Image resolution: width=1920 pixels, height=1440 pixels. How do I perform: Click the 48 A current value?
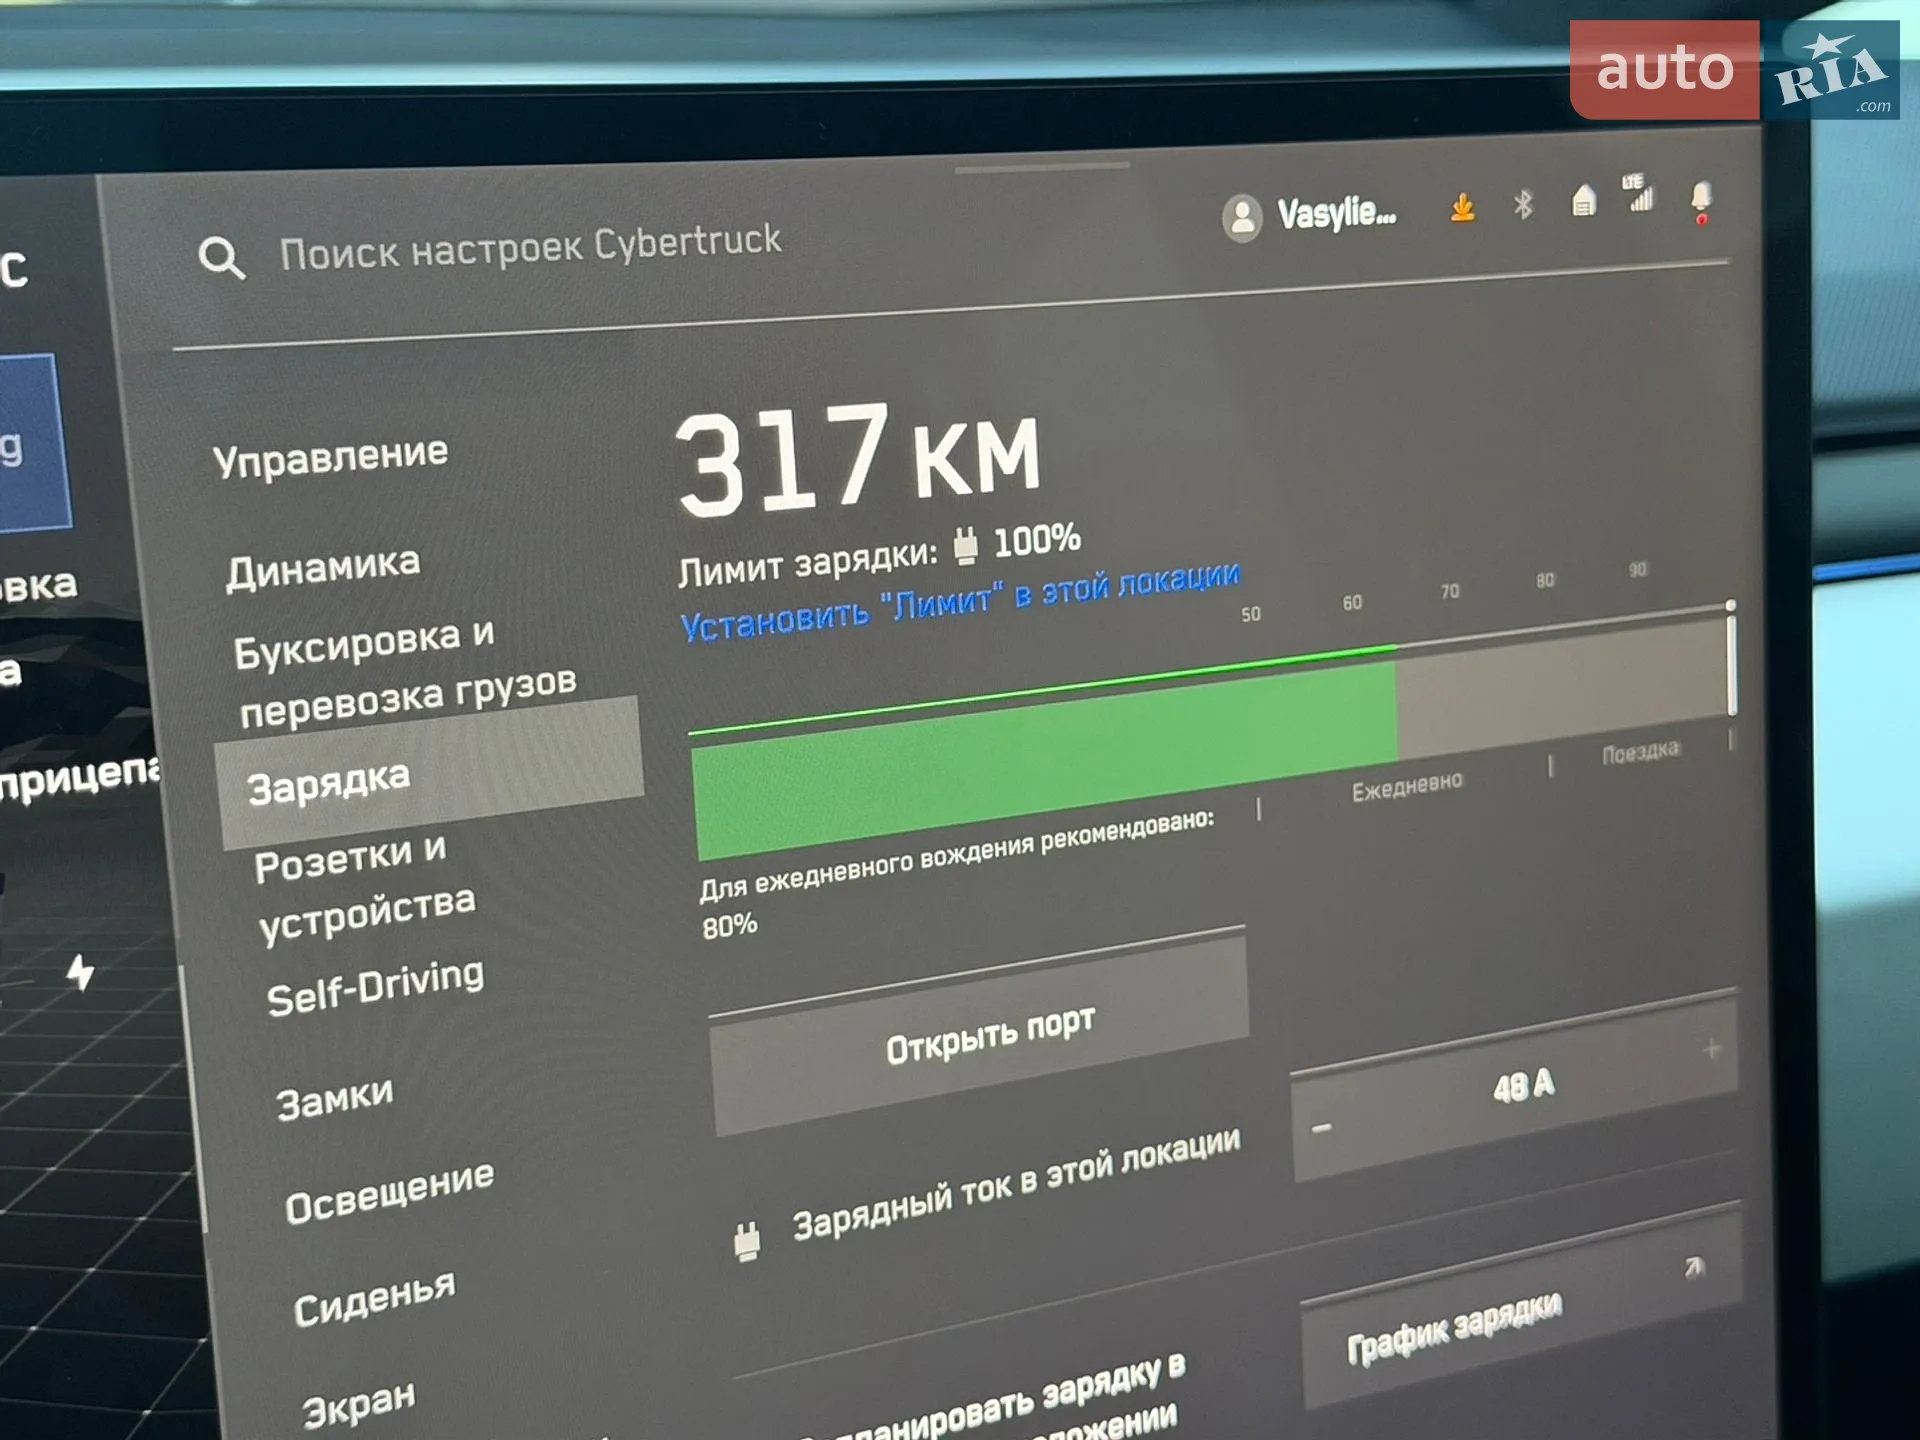[1524, 1085]
